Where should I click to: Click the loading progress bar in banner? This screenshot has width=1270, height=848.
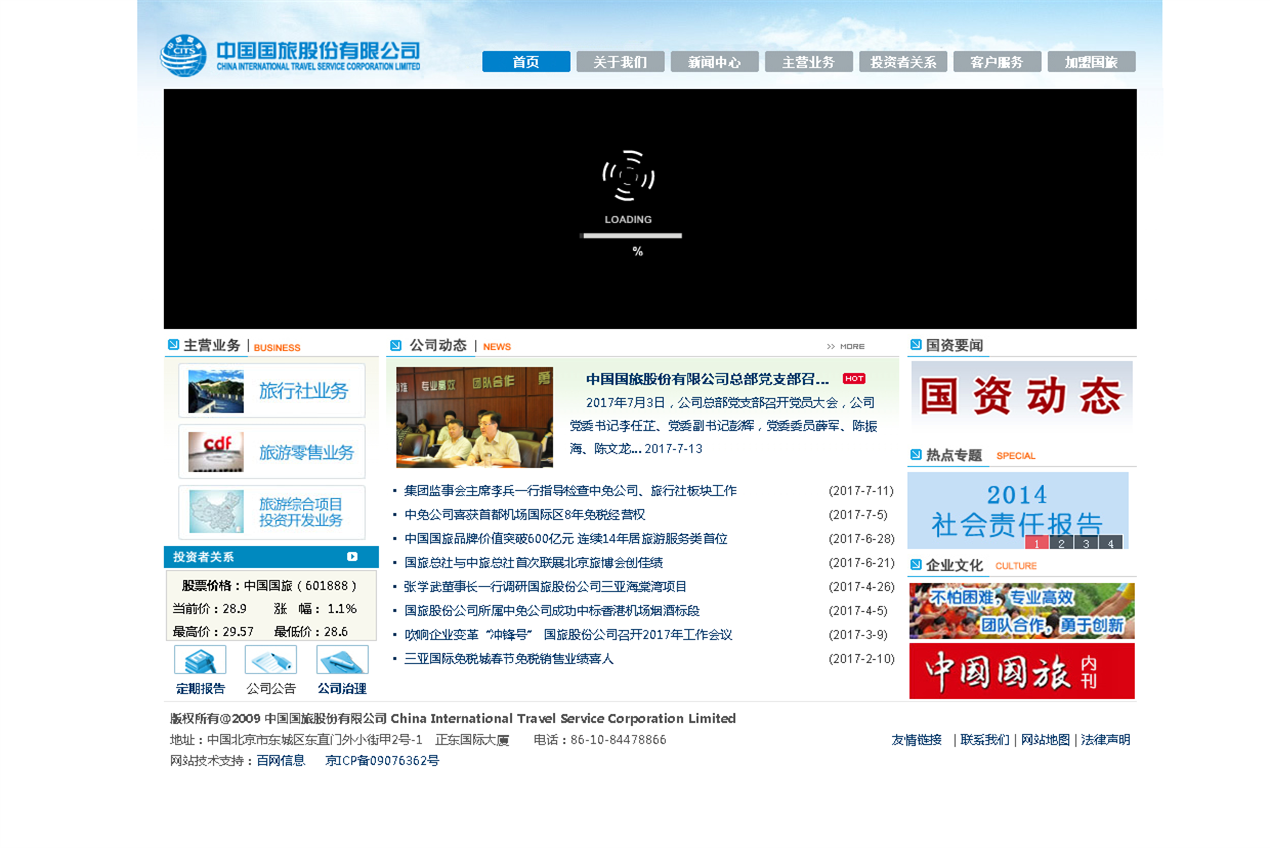(631, 236)
